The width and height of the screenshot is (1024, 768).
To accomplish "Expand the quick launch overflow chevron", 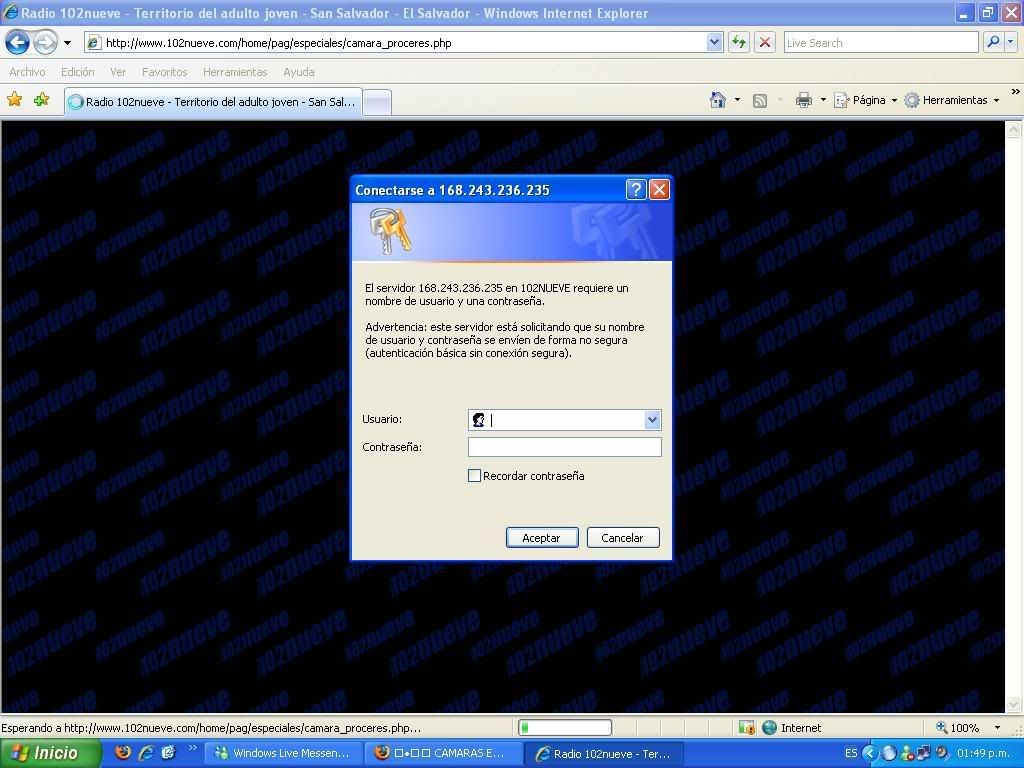I will (193, 748).
